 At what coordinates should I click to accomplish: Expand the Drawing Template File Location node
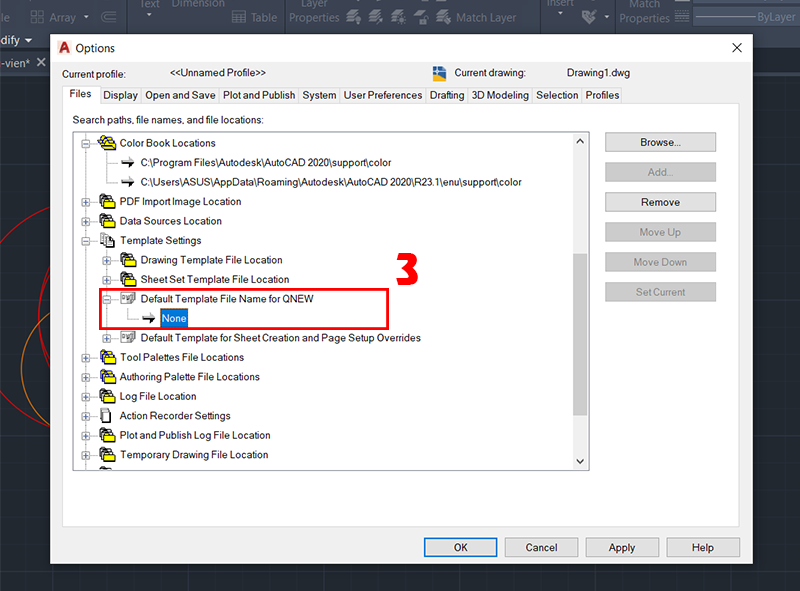pos(107,260)
